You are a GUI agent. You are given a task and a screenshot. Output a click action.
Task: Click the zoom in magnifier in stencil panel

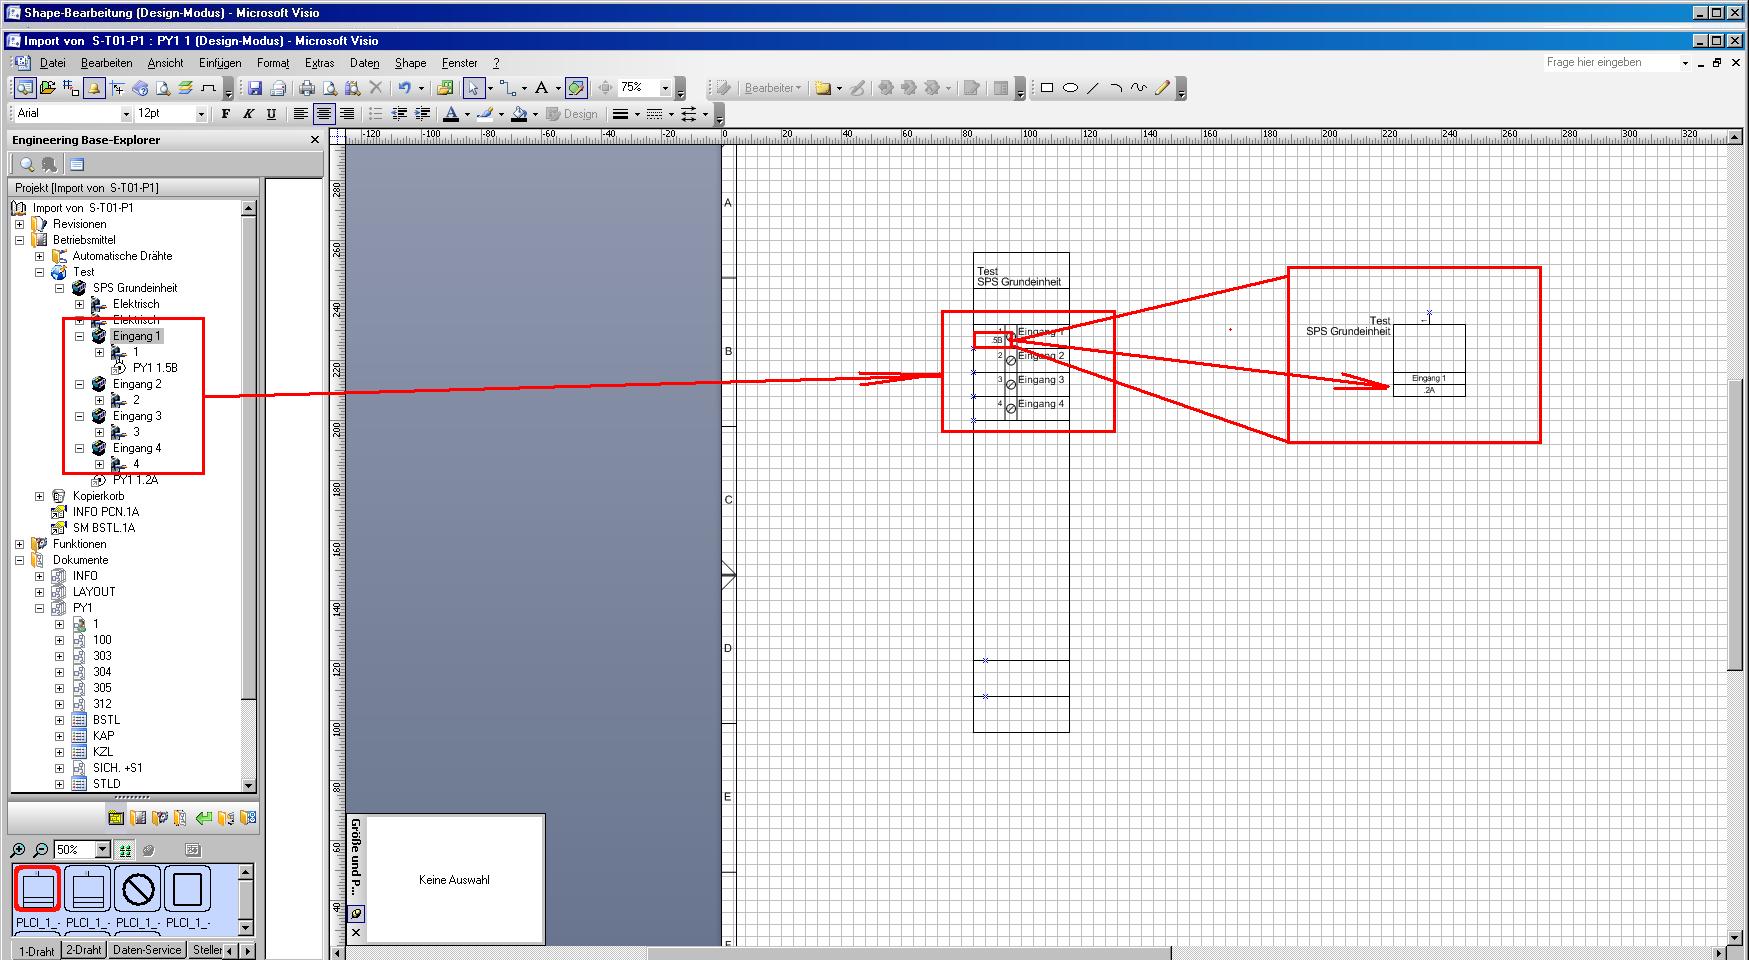tap(18, 850)
